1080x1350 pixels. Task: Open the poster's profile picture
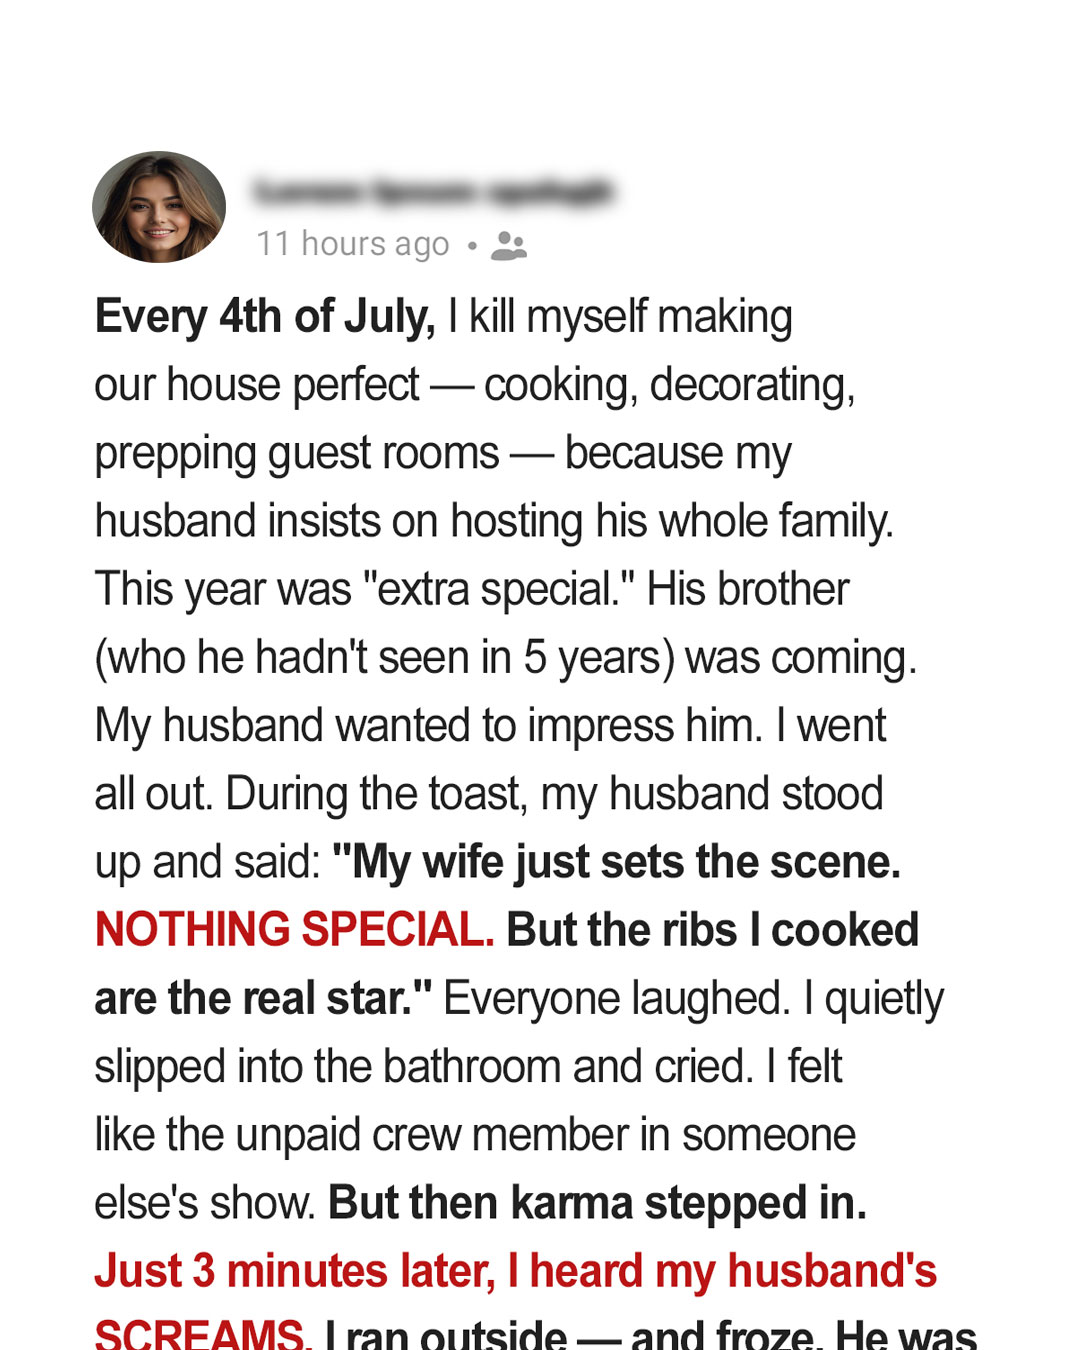click(x=159, y=207)
